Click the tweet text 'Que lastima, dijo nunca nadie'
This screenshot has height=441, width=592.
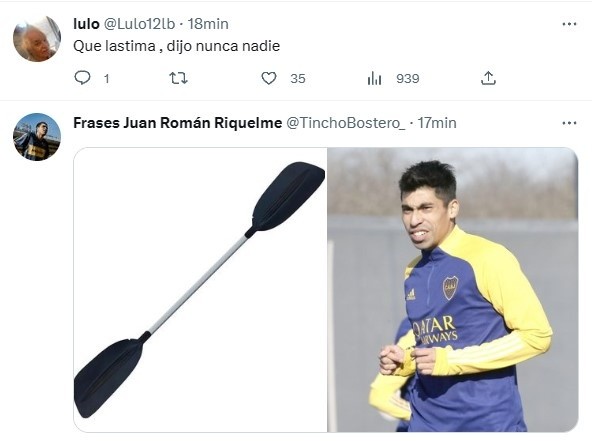pos(176,46)
